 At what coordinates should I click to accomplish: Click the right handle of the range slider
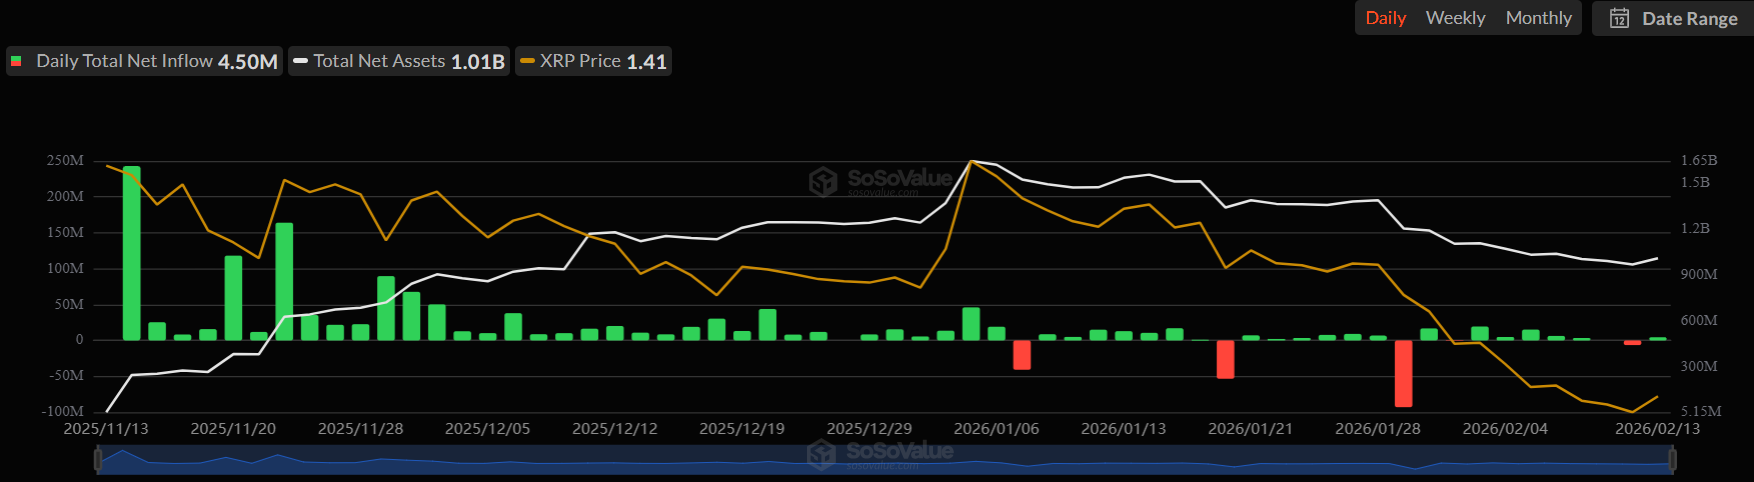pyautogui.click(x=1672, y=460)
